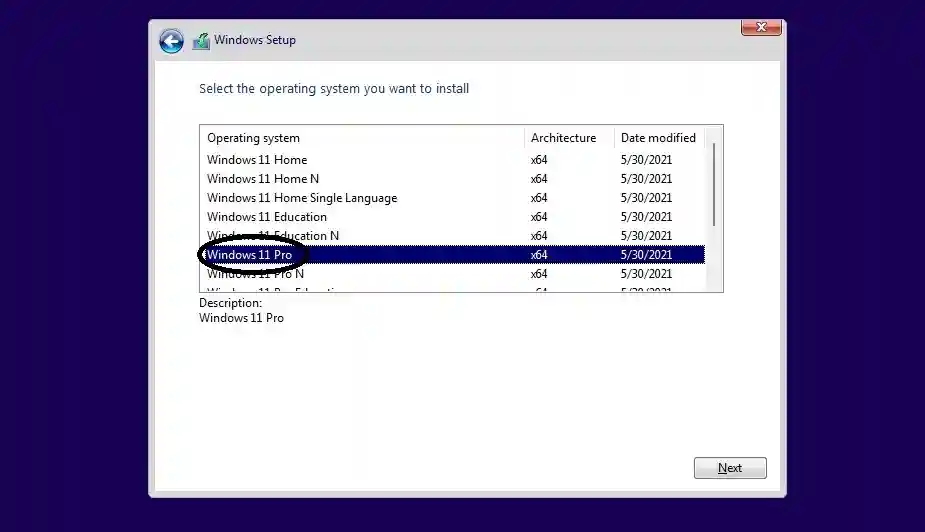Go back using the blue arrow button

click(x=171, y=41)
